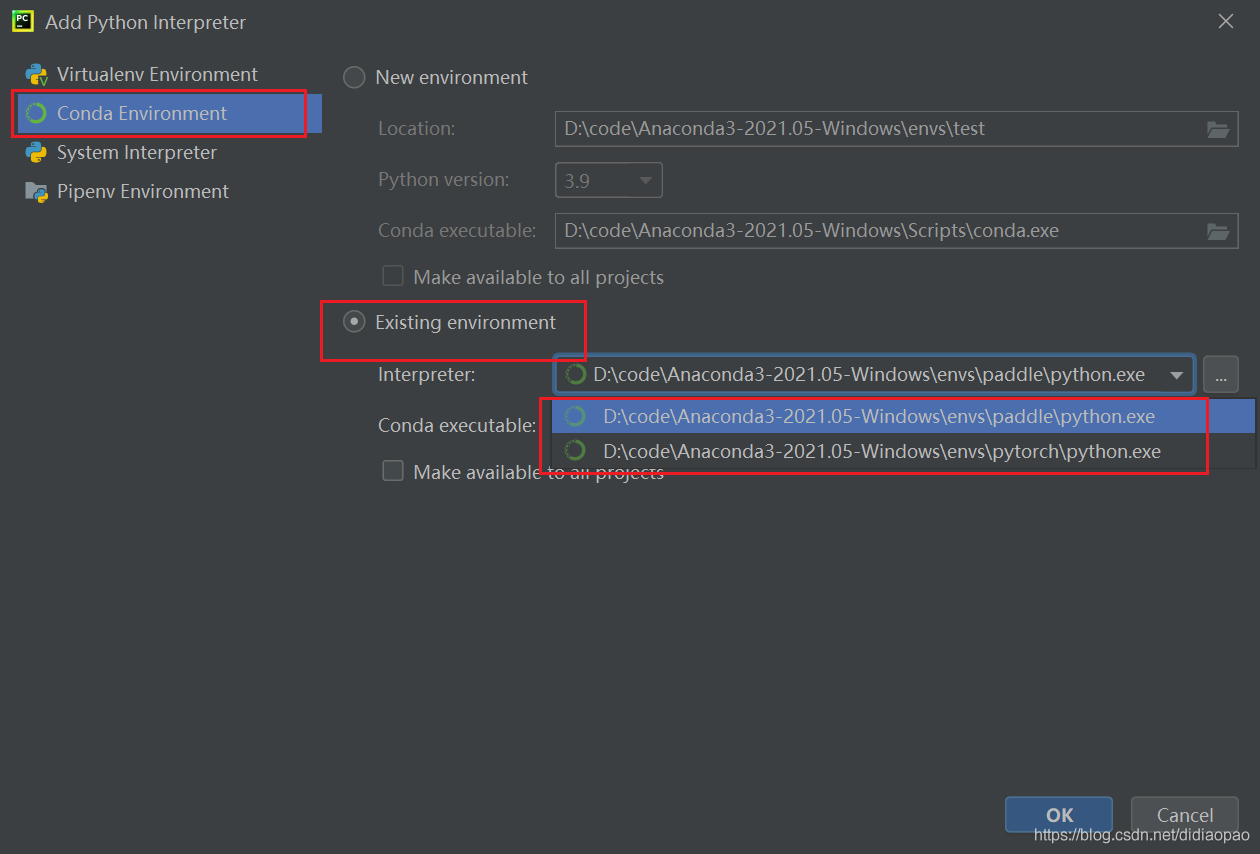Check lower Make available to all projects box
The height and width of the screenshot is (854, 1260).
pyautogui.click(x=393, y=471)
